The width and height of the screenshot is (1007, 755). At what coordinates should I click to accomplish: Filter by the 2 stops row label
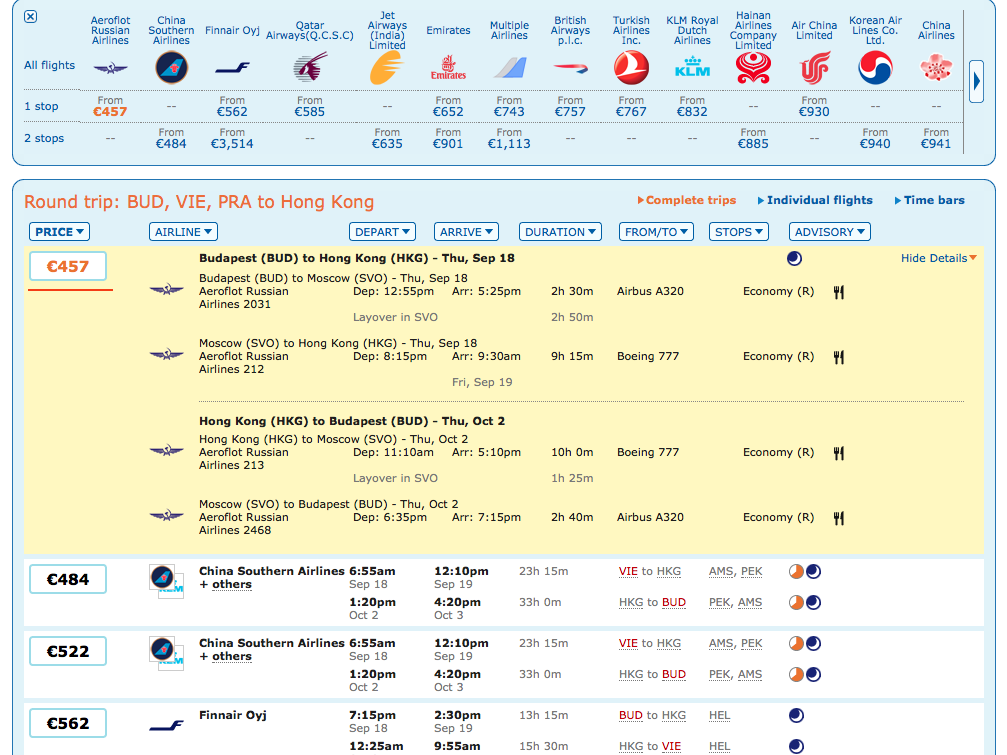(x=44, y=138)
